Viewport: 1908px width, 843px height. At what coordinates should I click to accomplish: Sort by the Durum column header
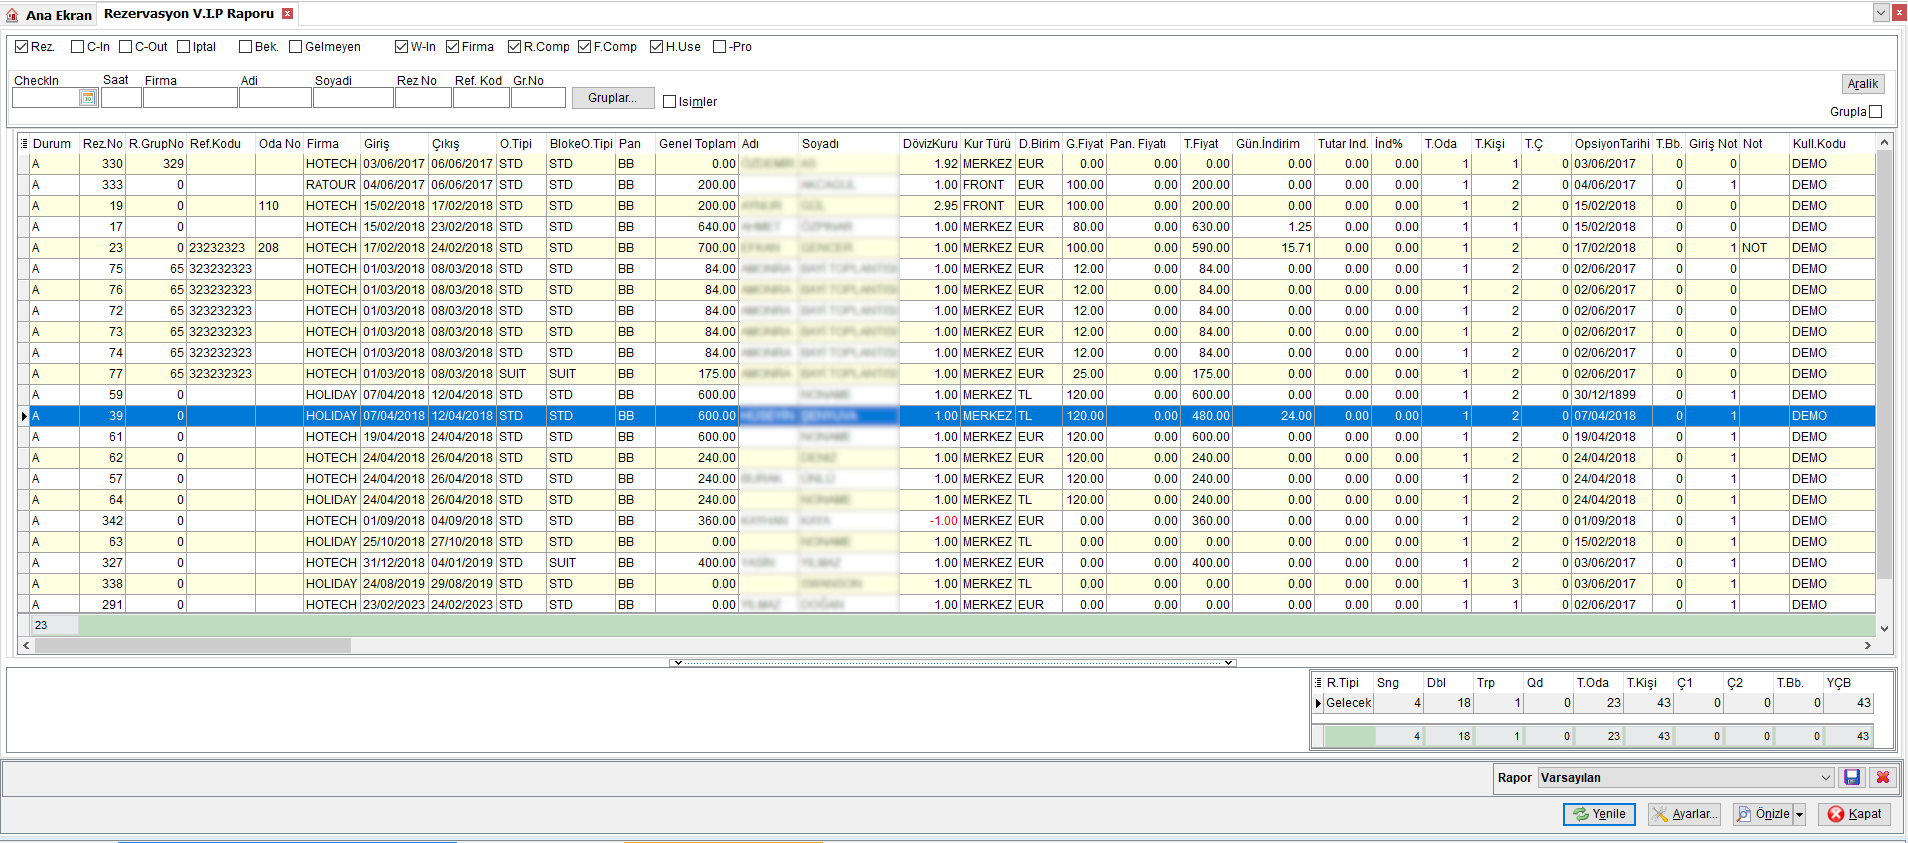tap(52, 144)
